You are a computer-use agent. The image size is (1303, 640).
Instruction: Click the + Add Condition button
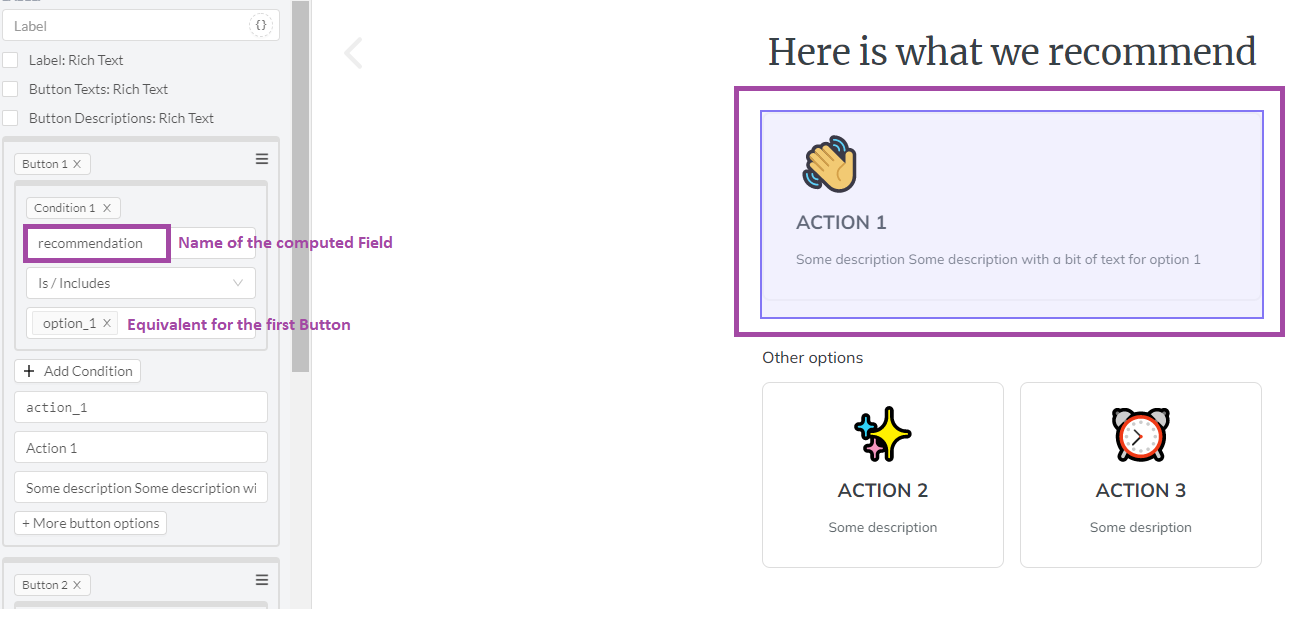[78, 371]
